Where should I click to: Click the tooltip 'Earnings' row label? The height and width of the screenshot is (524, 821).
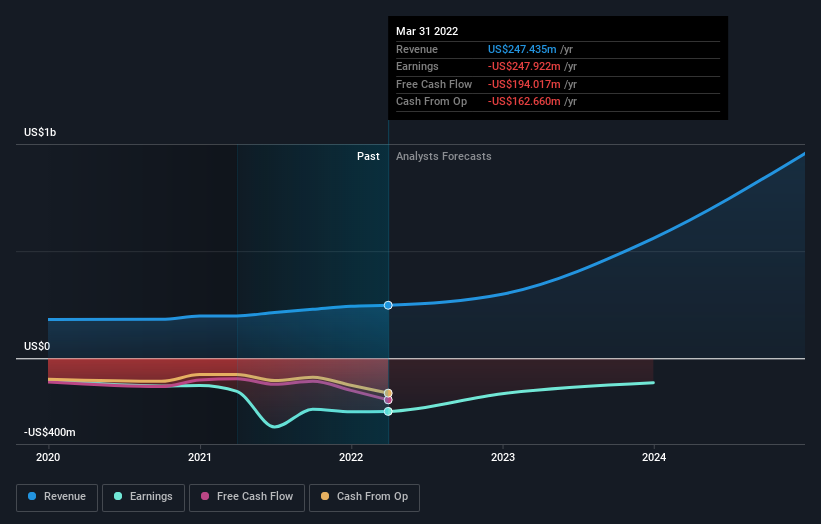click(417, 66)
